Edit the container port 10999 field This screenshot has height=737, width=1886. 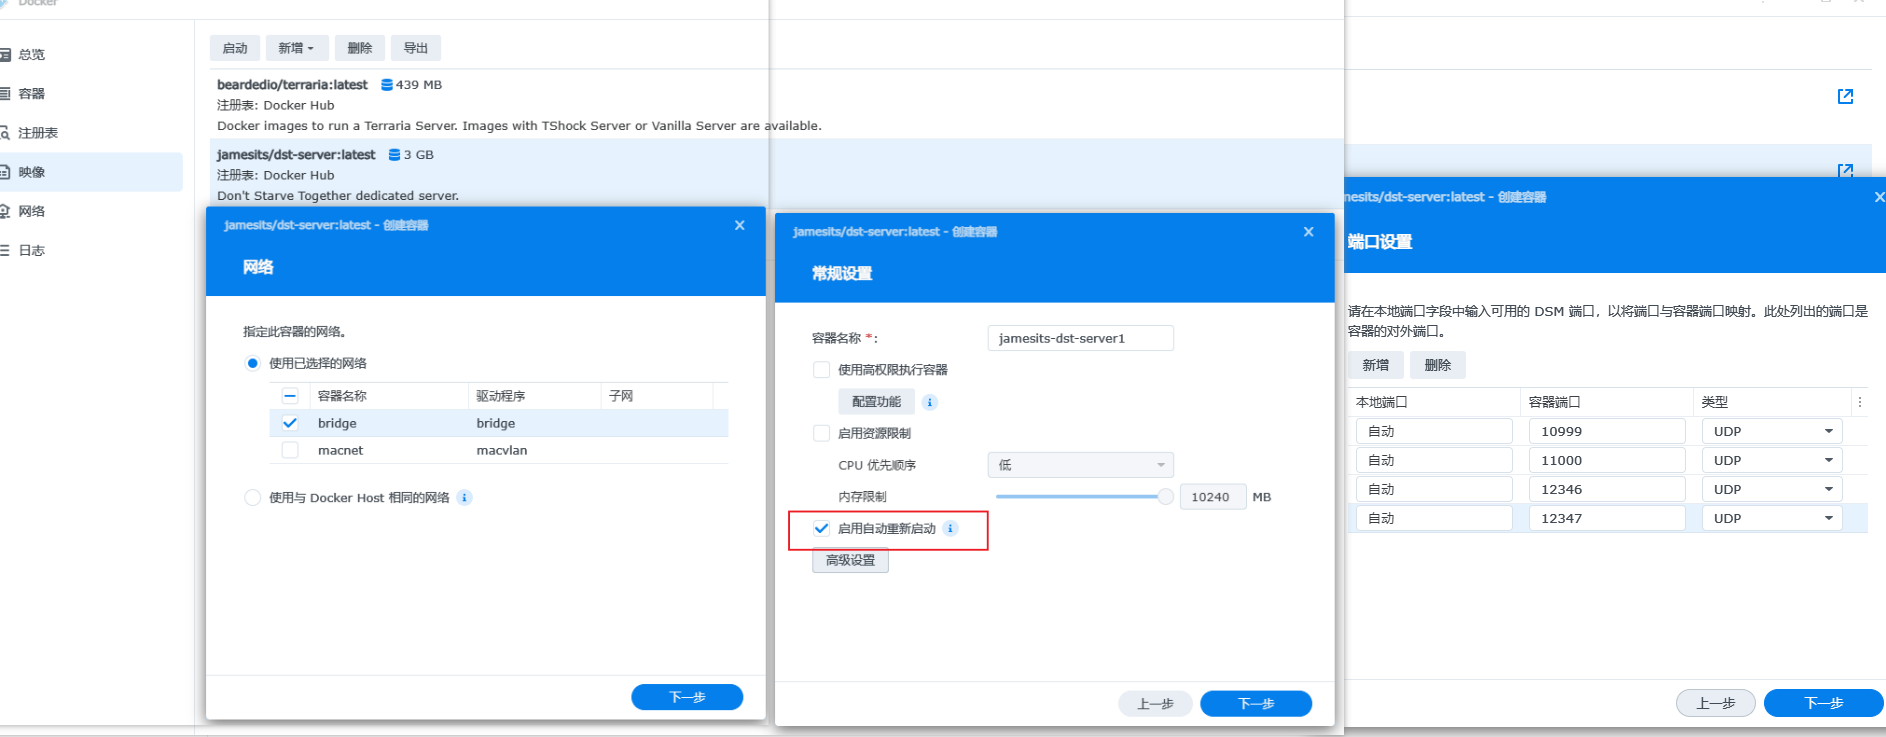point(1607,431)
